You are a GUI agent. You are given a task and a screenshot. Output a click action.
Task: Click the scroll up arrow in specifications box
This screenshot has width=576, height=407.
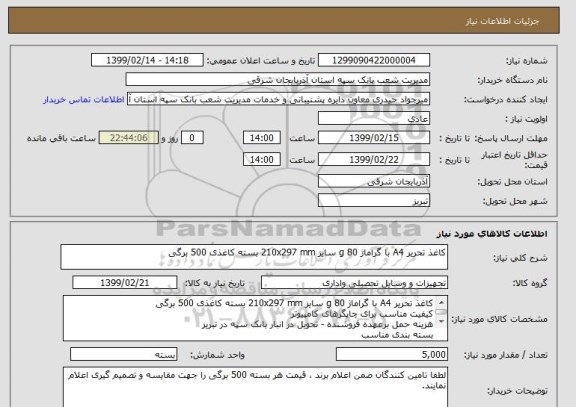tap(441, 303)
